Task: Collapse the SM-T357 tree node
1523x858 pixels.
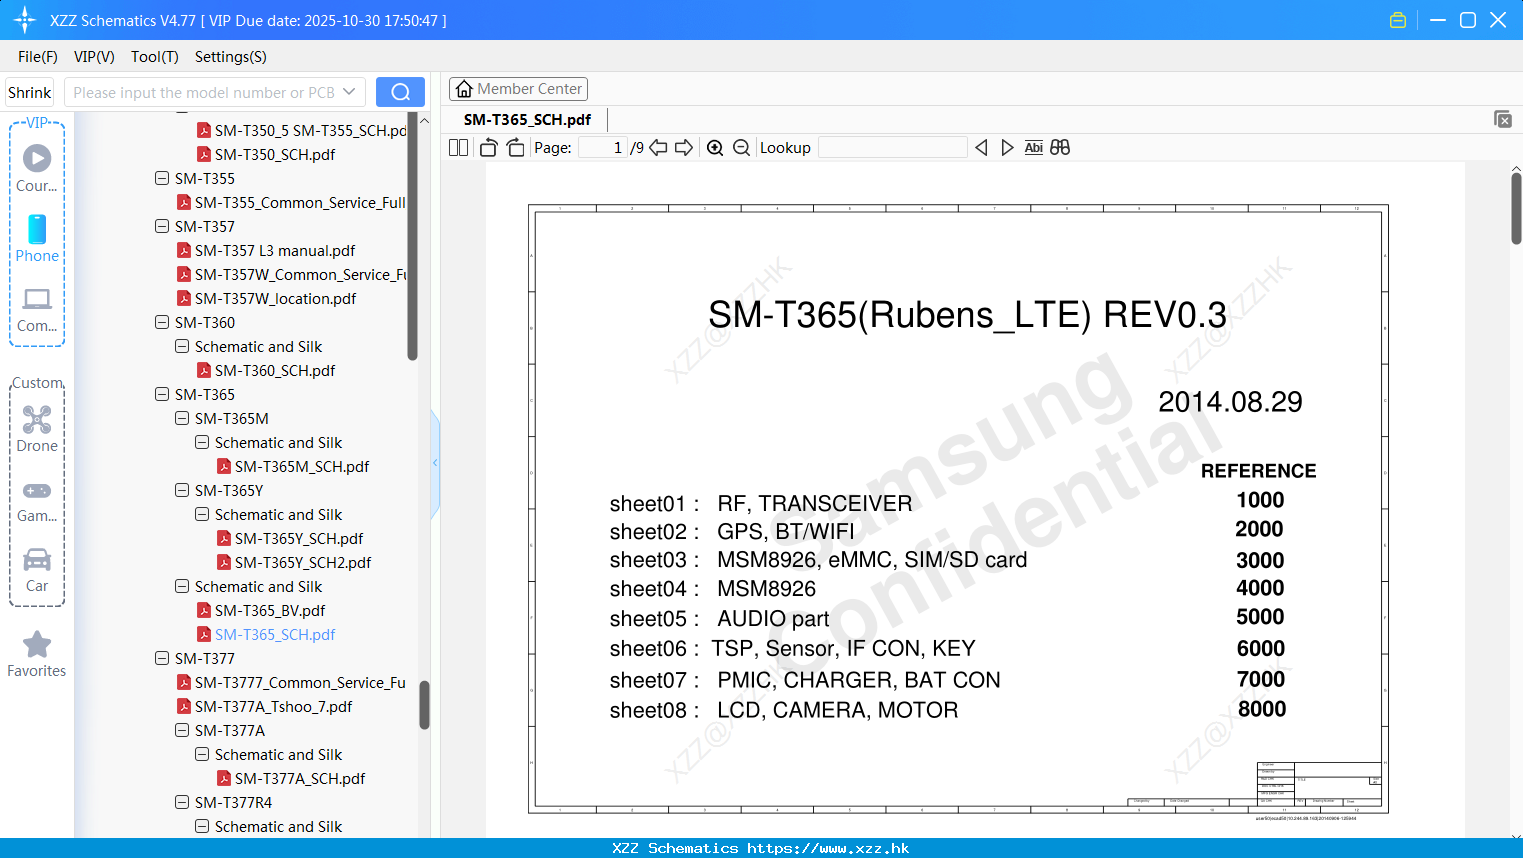Action: pyautogui.click(x=162, y=226)
